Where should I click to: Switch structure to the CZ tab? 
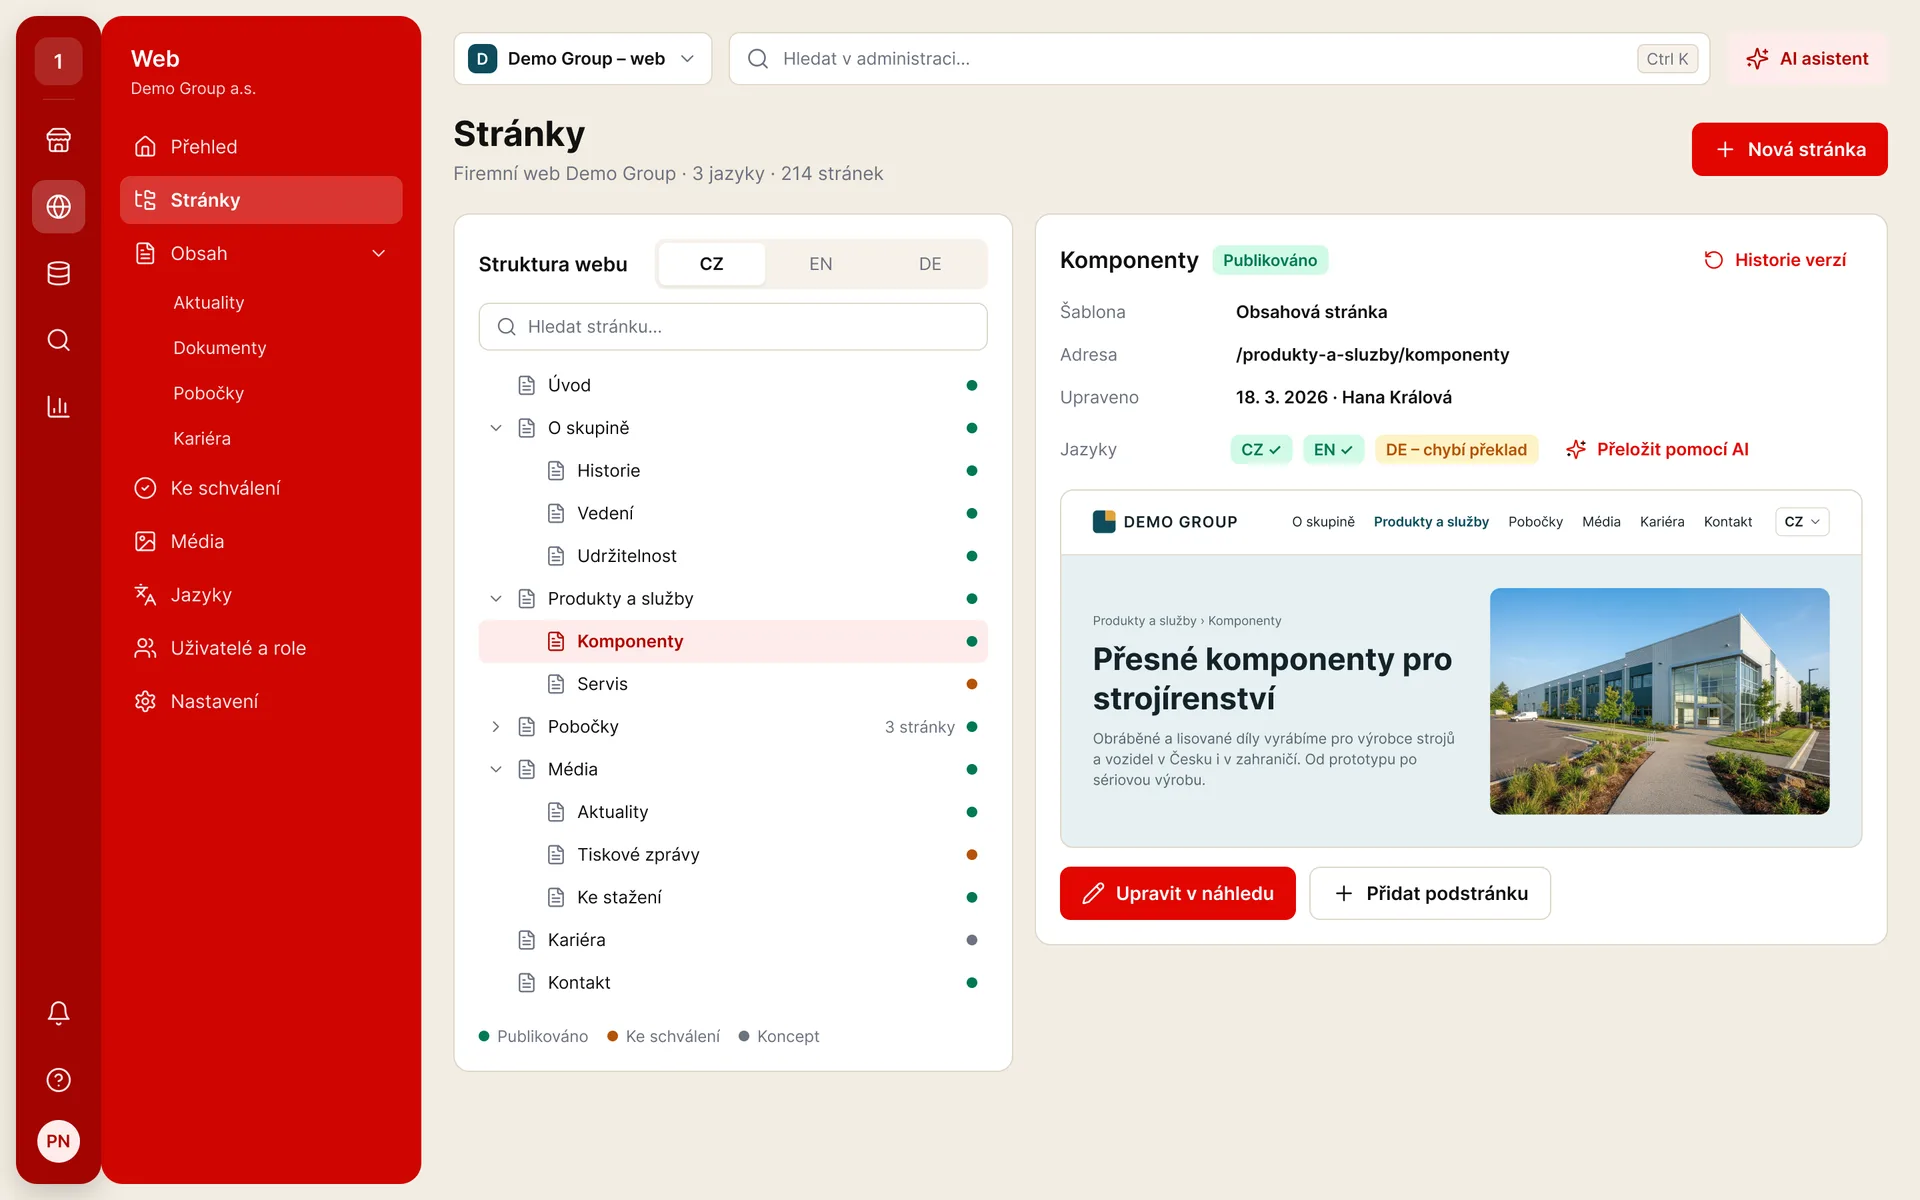[711, 264]
